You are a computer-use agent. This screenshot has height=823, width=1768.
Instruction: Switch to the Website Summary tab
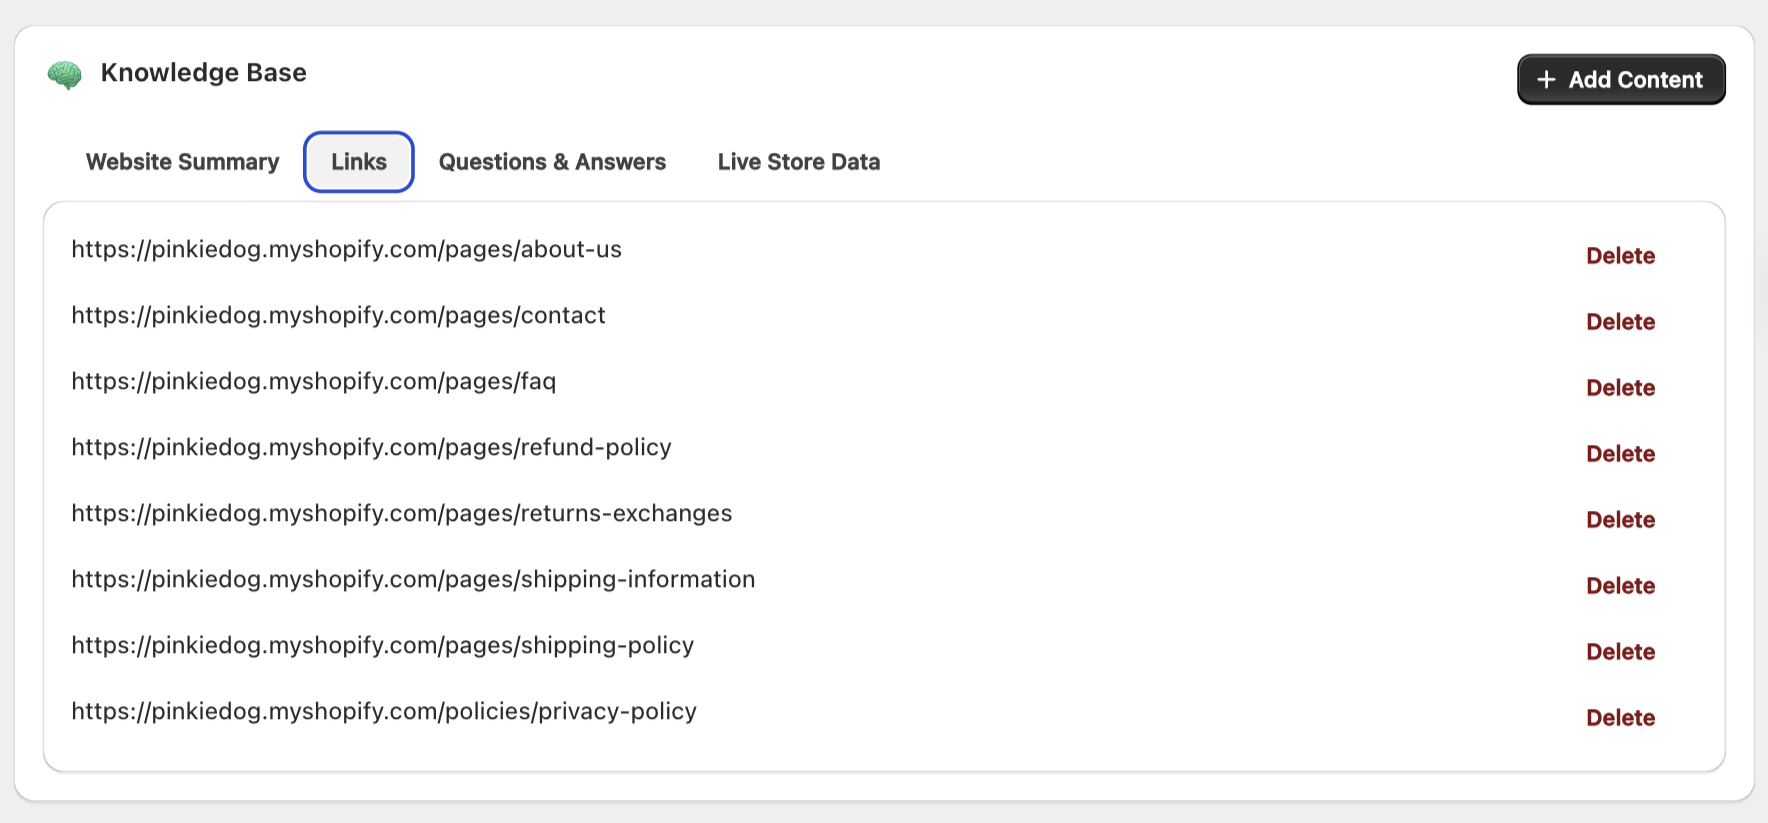tap(182, 162)
